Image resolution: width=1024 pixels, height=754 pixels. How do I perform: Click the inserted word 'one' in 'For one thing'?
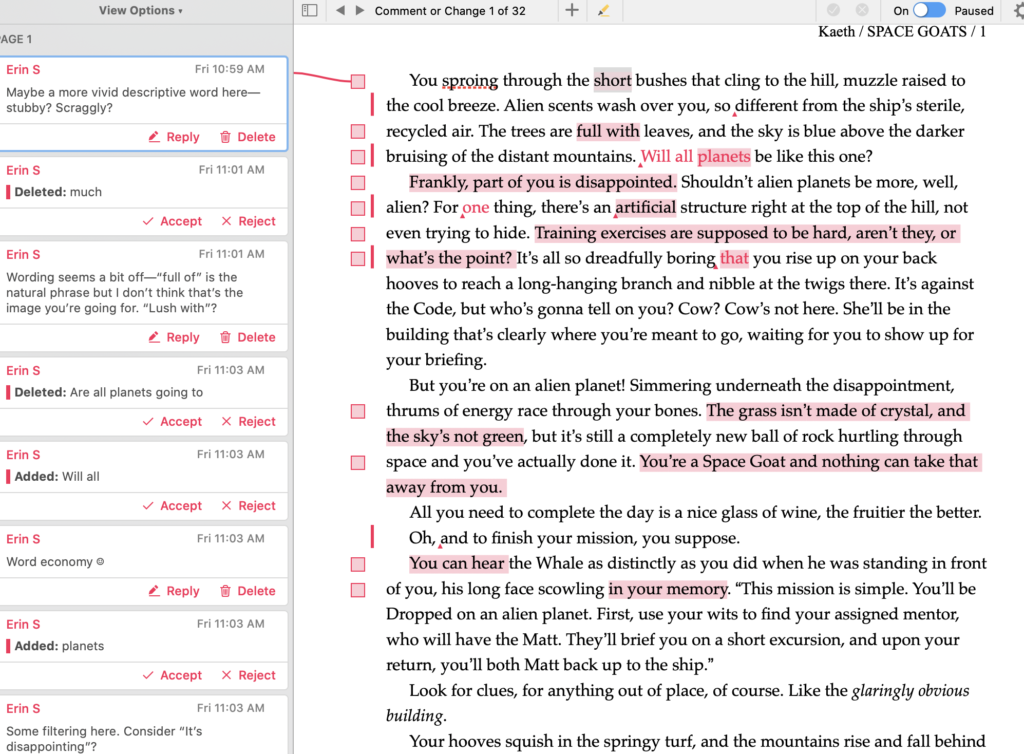pyautogui.click(x=475, y=208)
